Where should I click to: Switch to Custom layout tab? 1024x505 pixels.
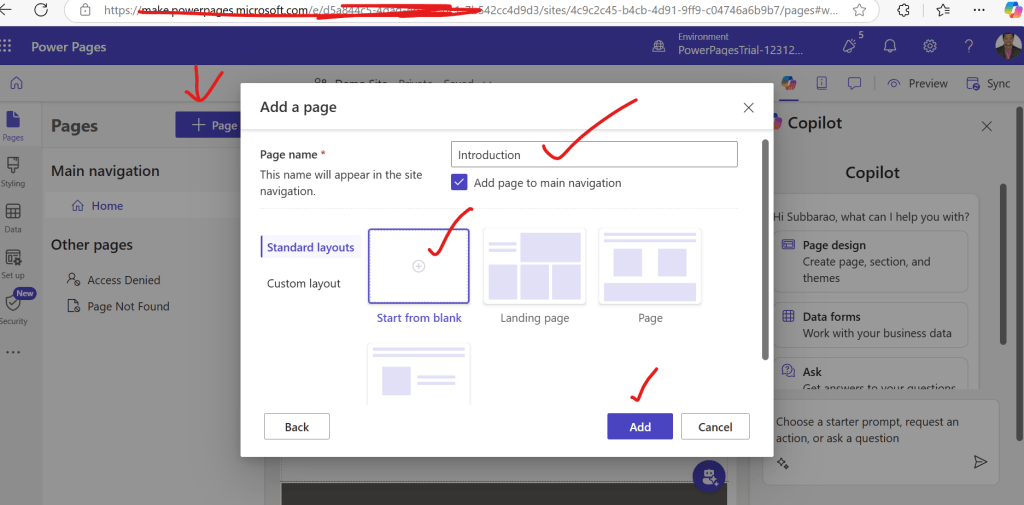(304, 283)
